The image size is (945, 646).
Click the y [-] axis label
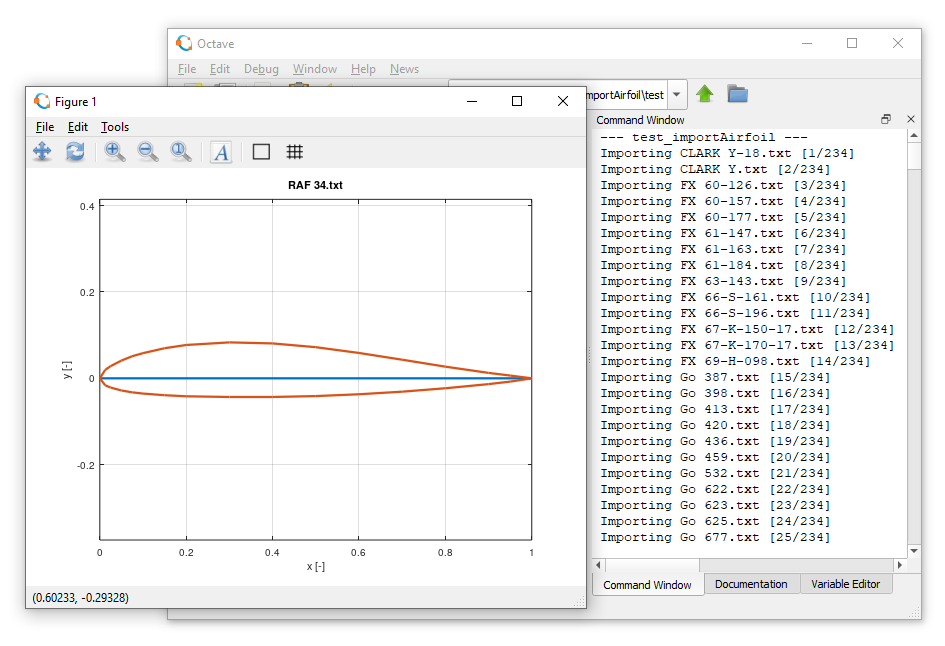[67, 370]
